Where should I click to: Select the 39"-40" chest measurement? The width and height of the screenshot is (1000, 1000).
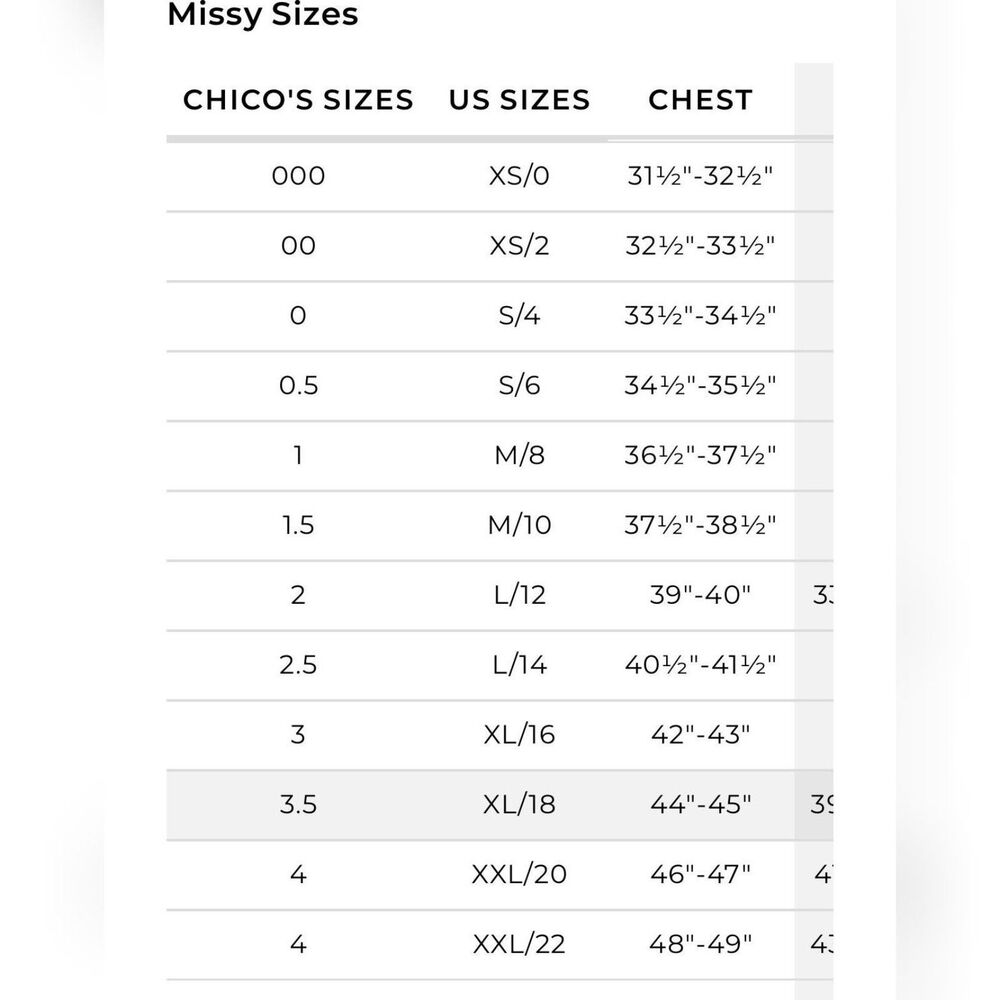point(700,594)
